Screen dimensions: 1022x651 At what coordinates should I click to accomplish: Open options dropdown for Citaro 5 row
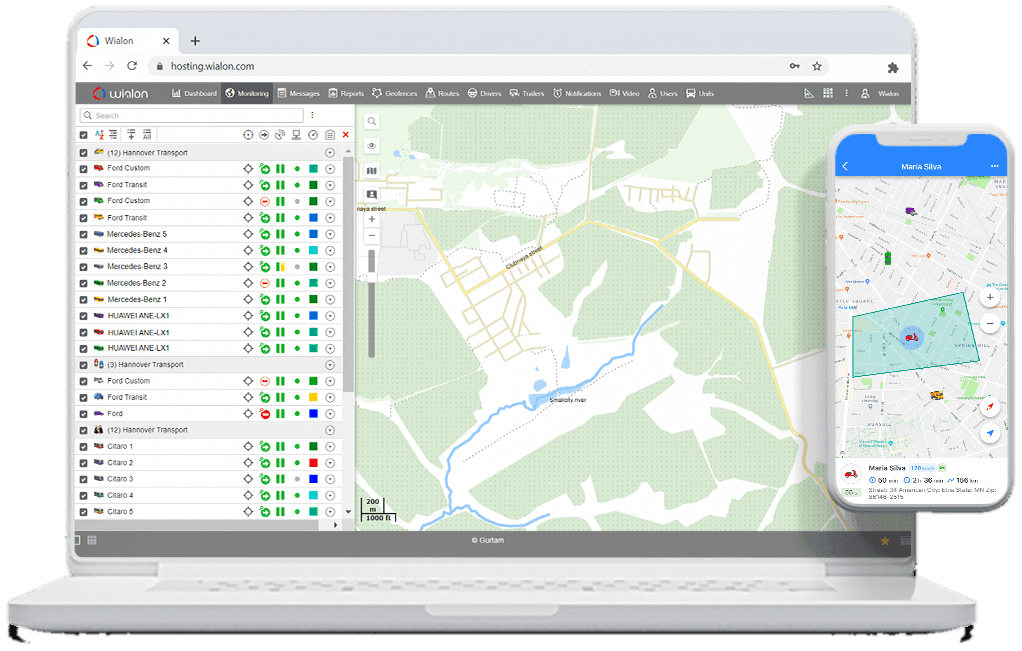point(330,512)
